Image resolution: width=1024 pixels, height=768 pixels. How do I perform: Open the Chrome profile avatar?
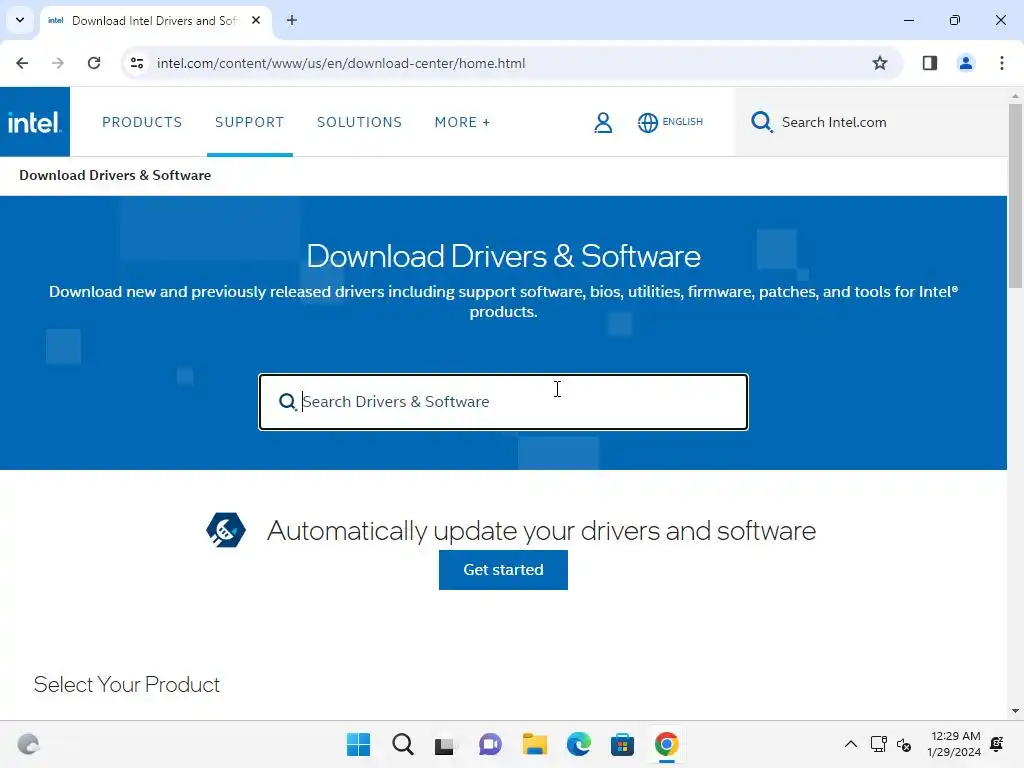(966, 63)
